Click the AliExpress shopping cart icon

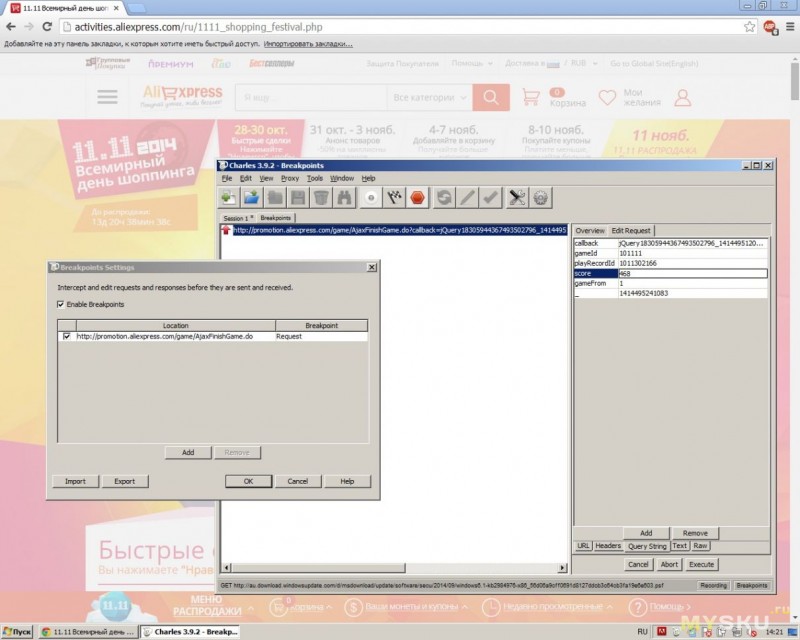[531, 97]
